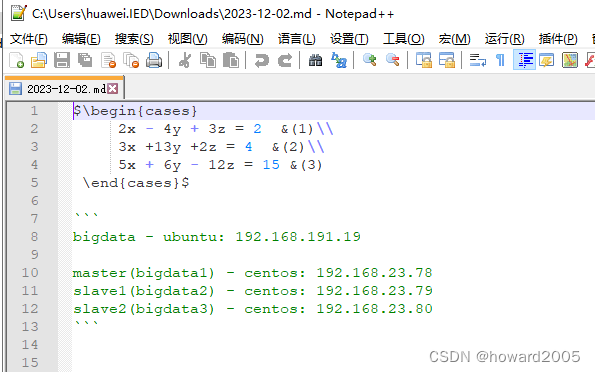Close the 2023-12-02.md tab with red X

pos(112,89)
